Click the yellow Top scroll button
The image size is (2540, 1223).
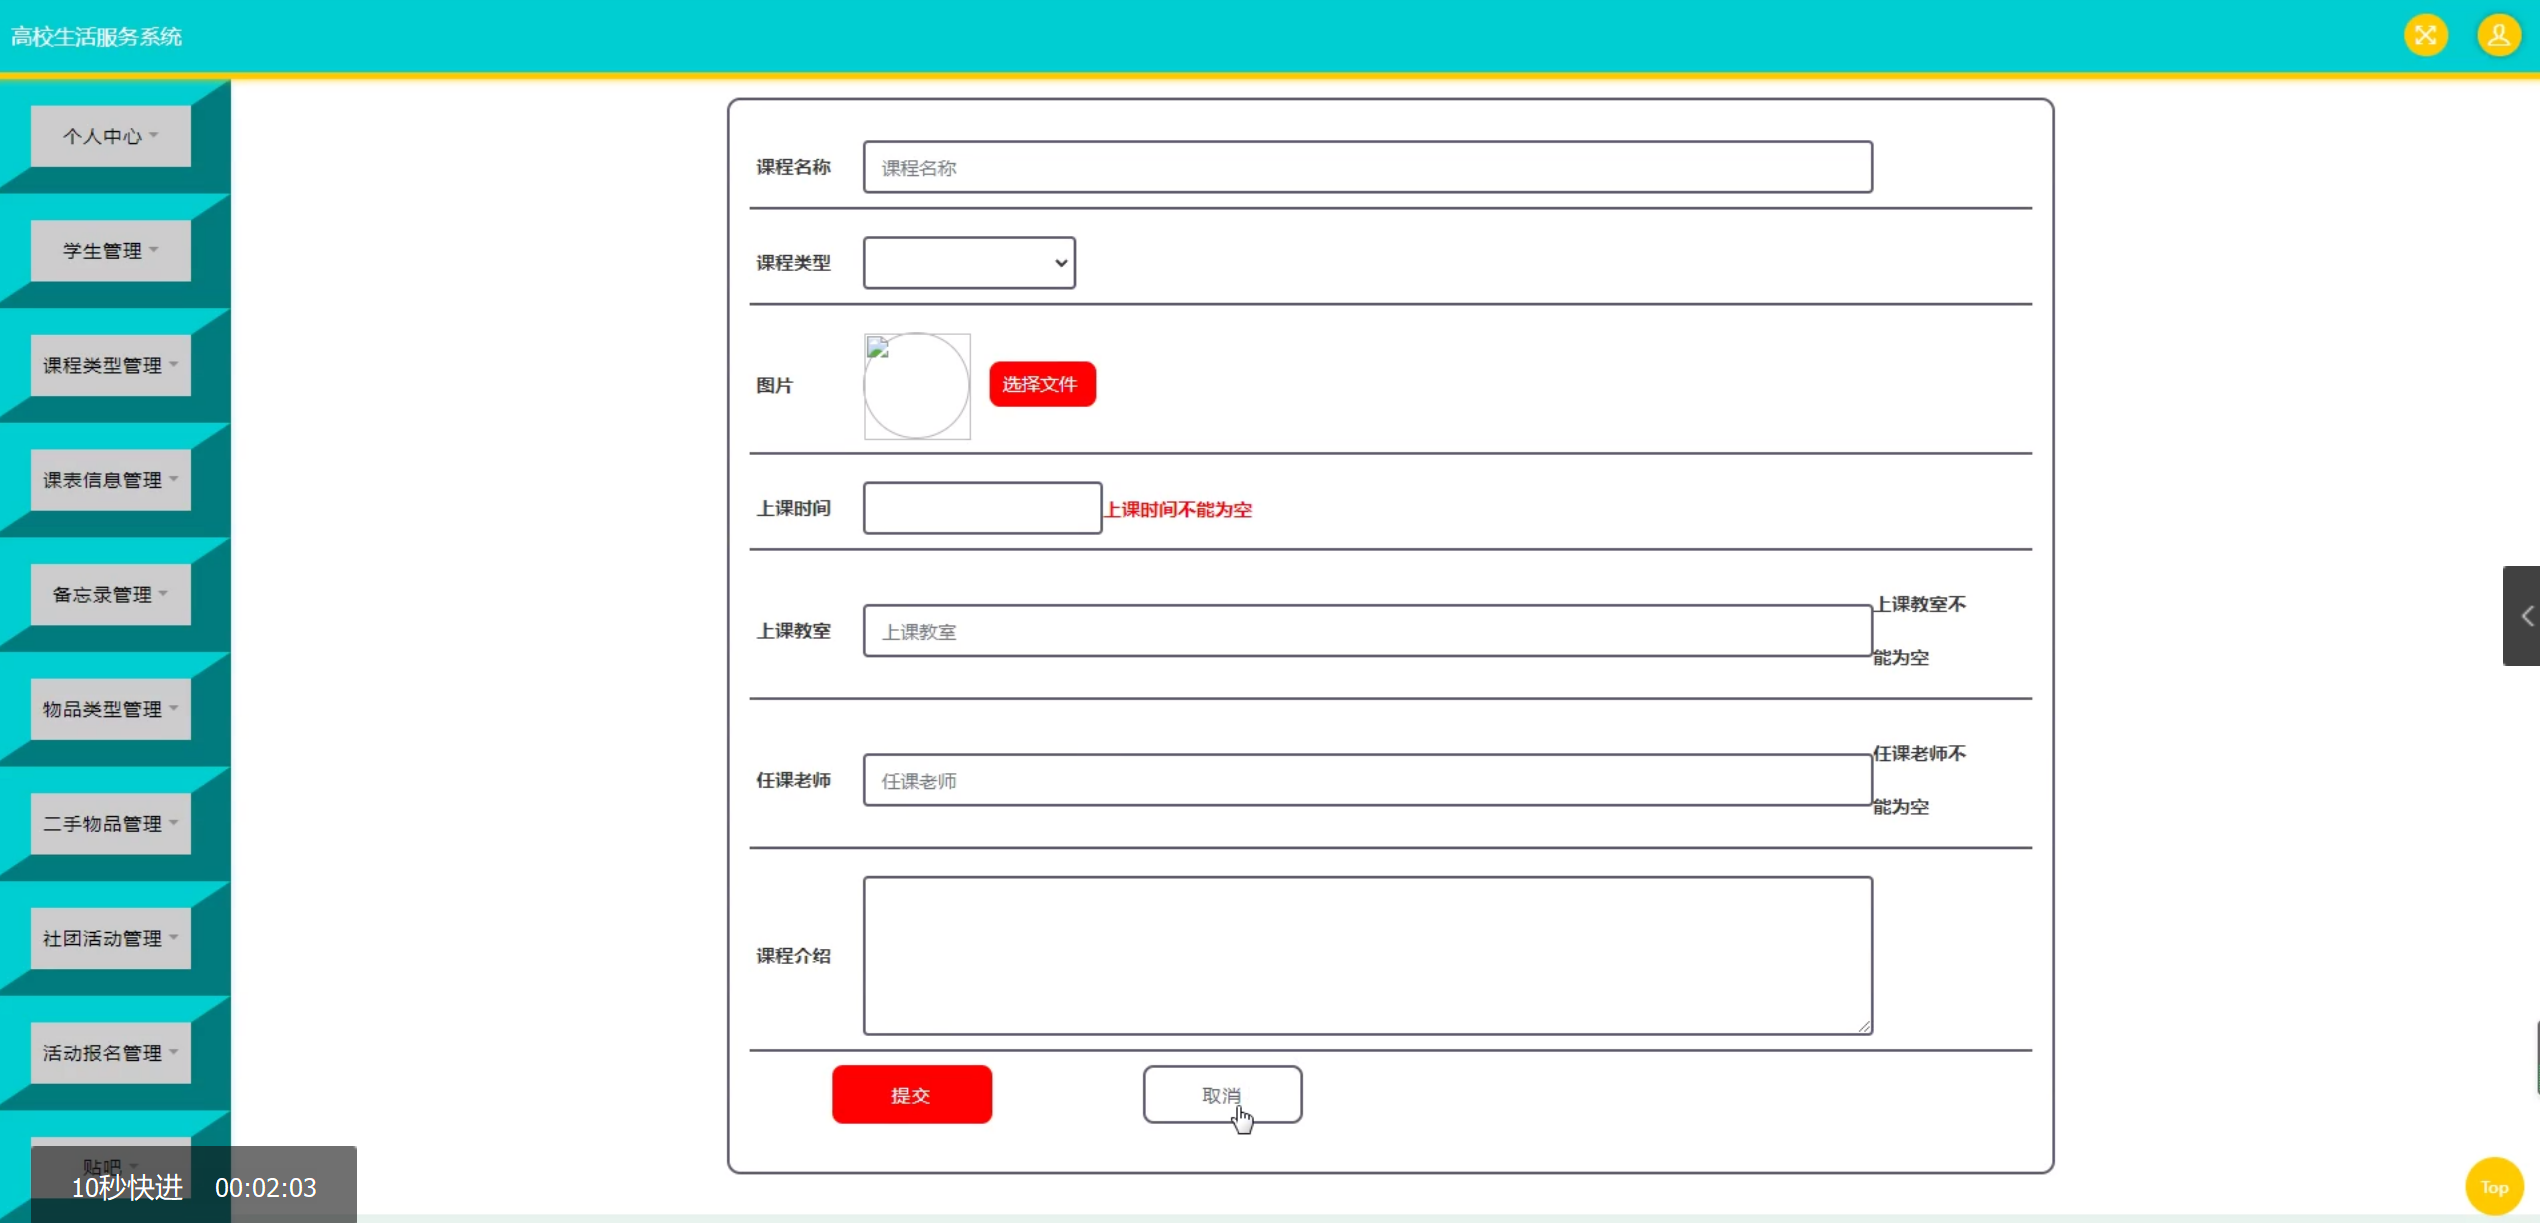click(x=2494, y=1187)
